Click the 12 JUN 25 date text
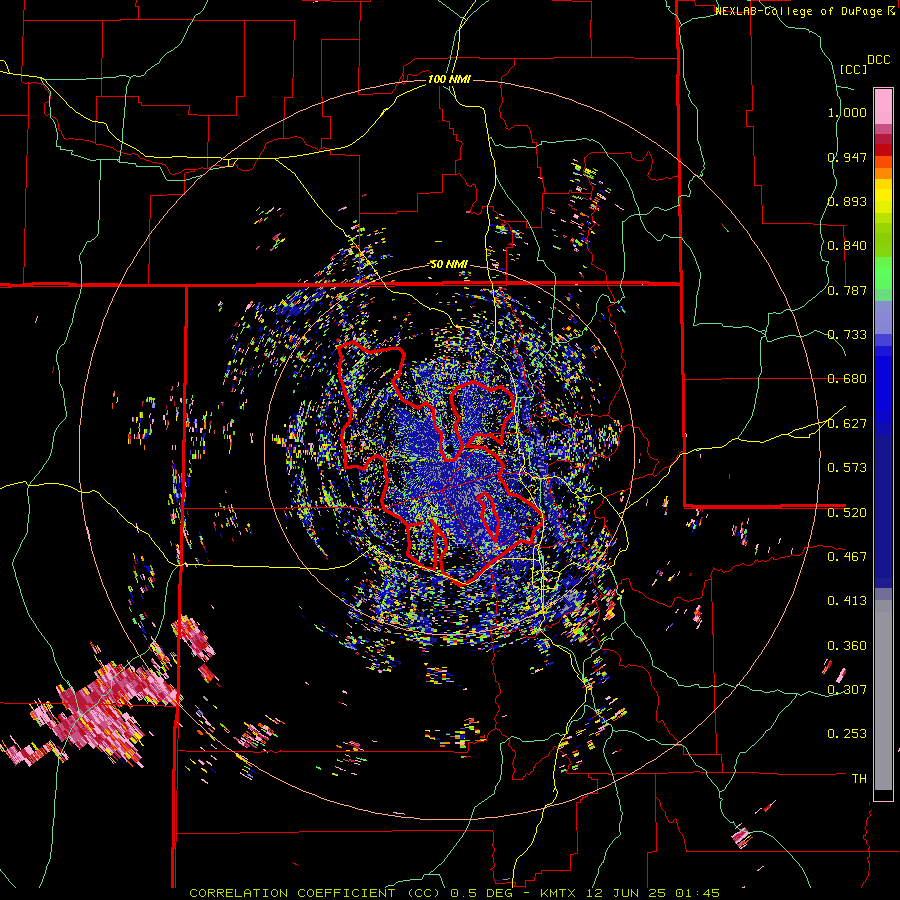This screenshot has height=900, width=900. pos(626,893)
